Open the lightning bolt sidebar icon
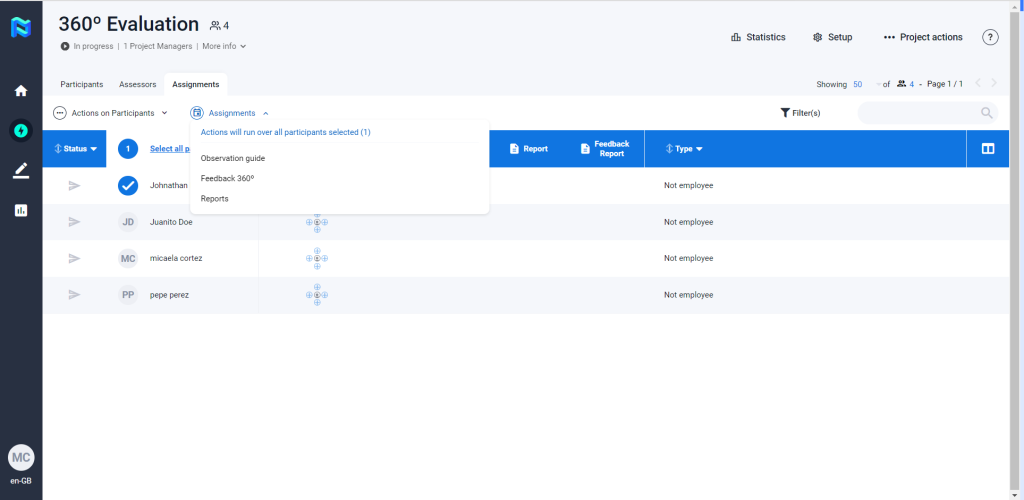The image size is (1024, 500). pyautogui.click(x=20, y=130)
